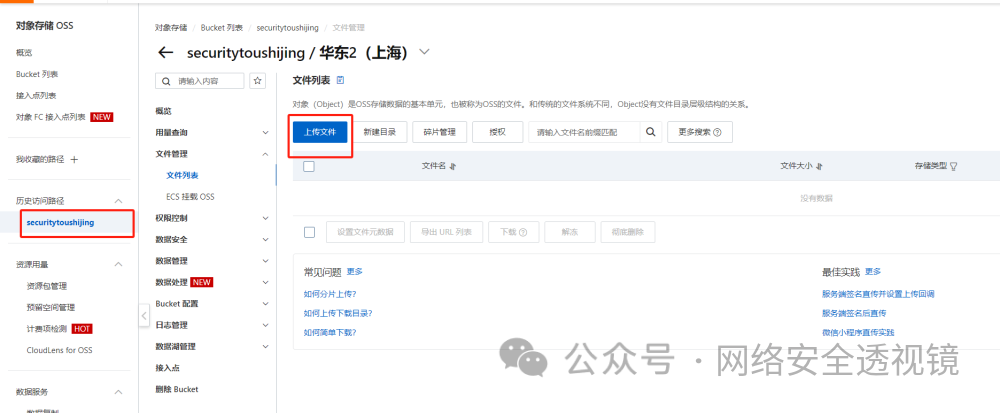Open 概览 in the left OSS sidebar
Image resolution: width=1000 pixels, height=413 pixels.
click(x=24, y=52)
